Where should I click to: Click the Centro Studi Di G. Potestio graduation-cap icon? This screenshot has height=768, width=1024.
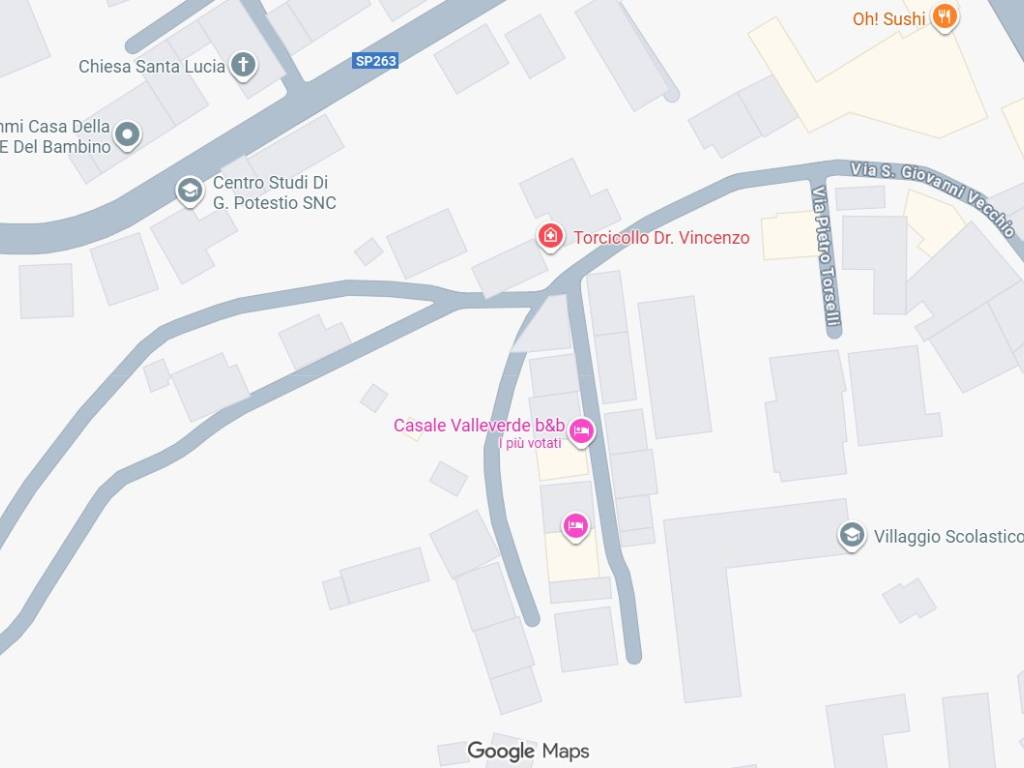189,191
